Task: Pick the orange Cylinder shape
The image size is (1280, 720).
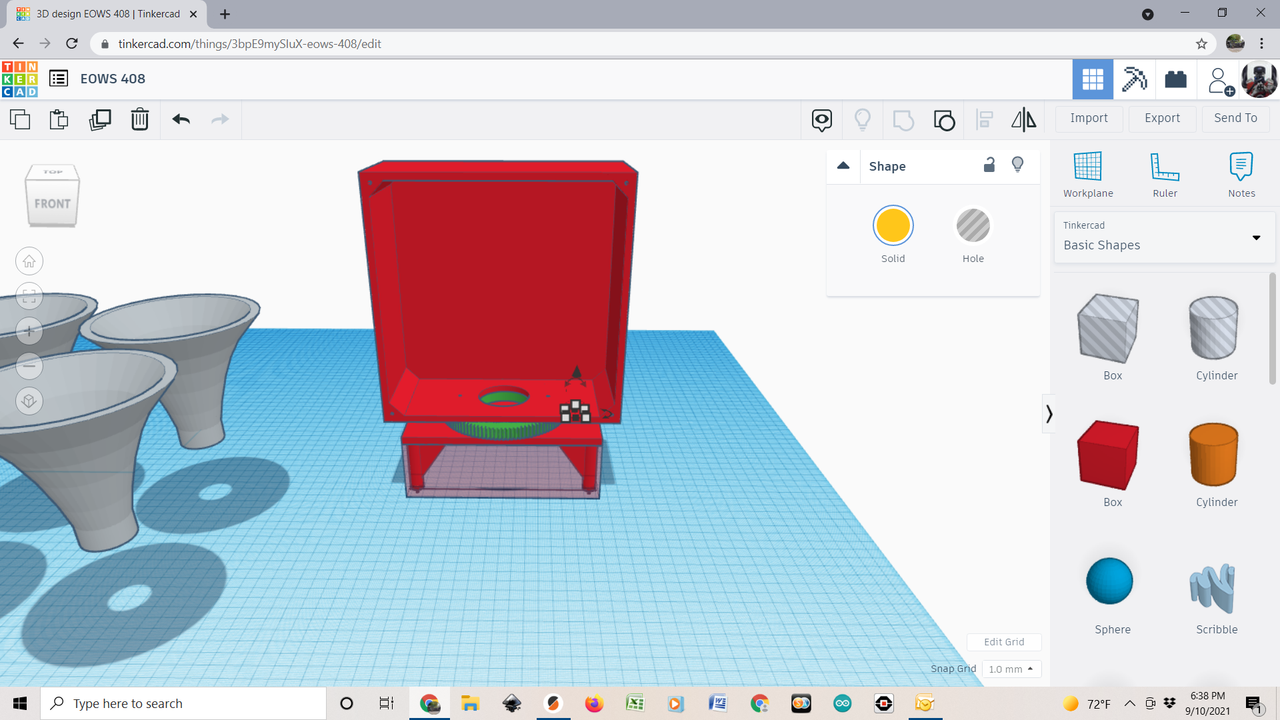Action: pyautogui.click(x=1216, y=454)
